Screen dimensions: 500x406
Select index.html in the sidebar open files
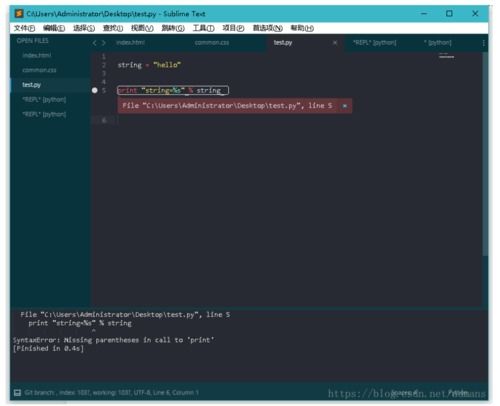(x=37, y=55)
